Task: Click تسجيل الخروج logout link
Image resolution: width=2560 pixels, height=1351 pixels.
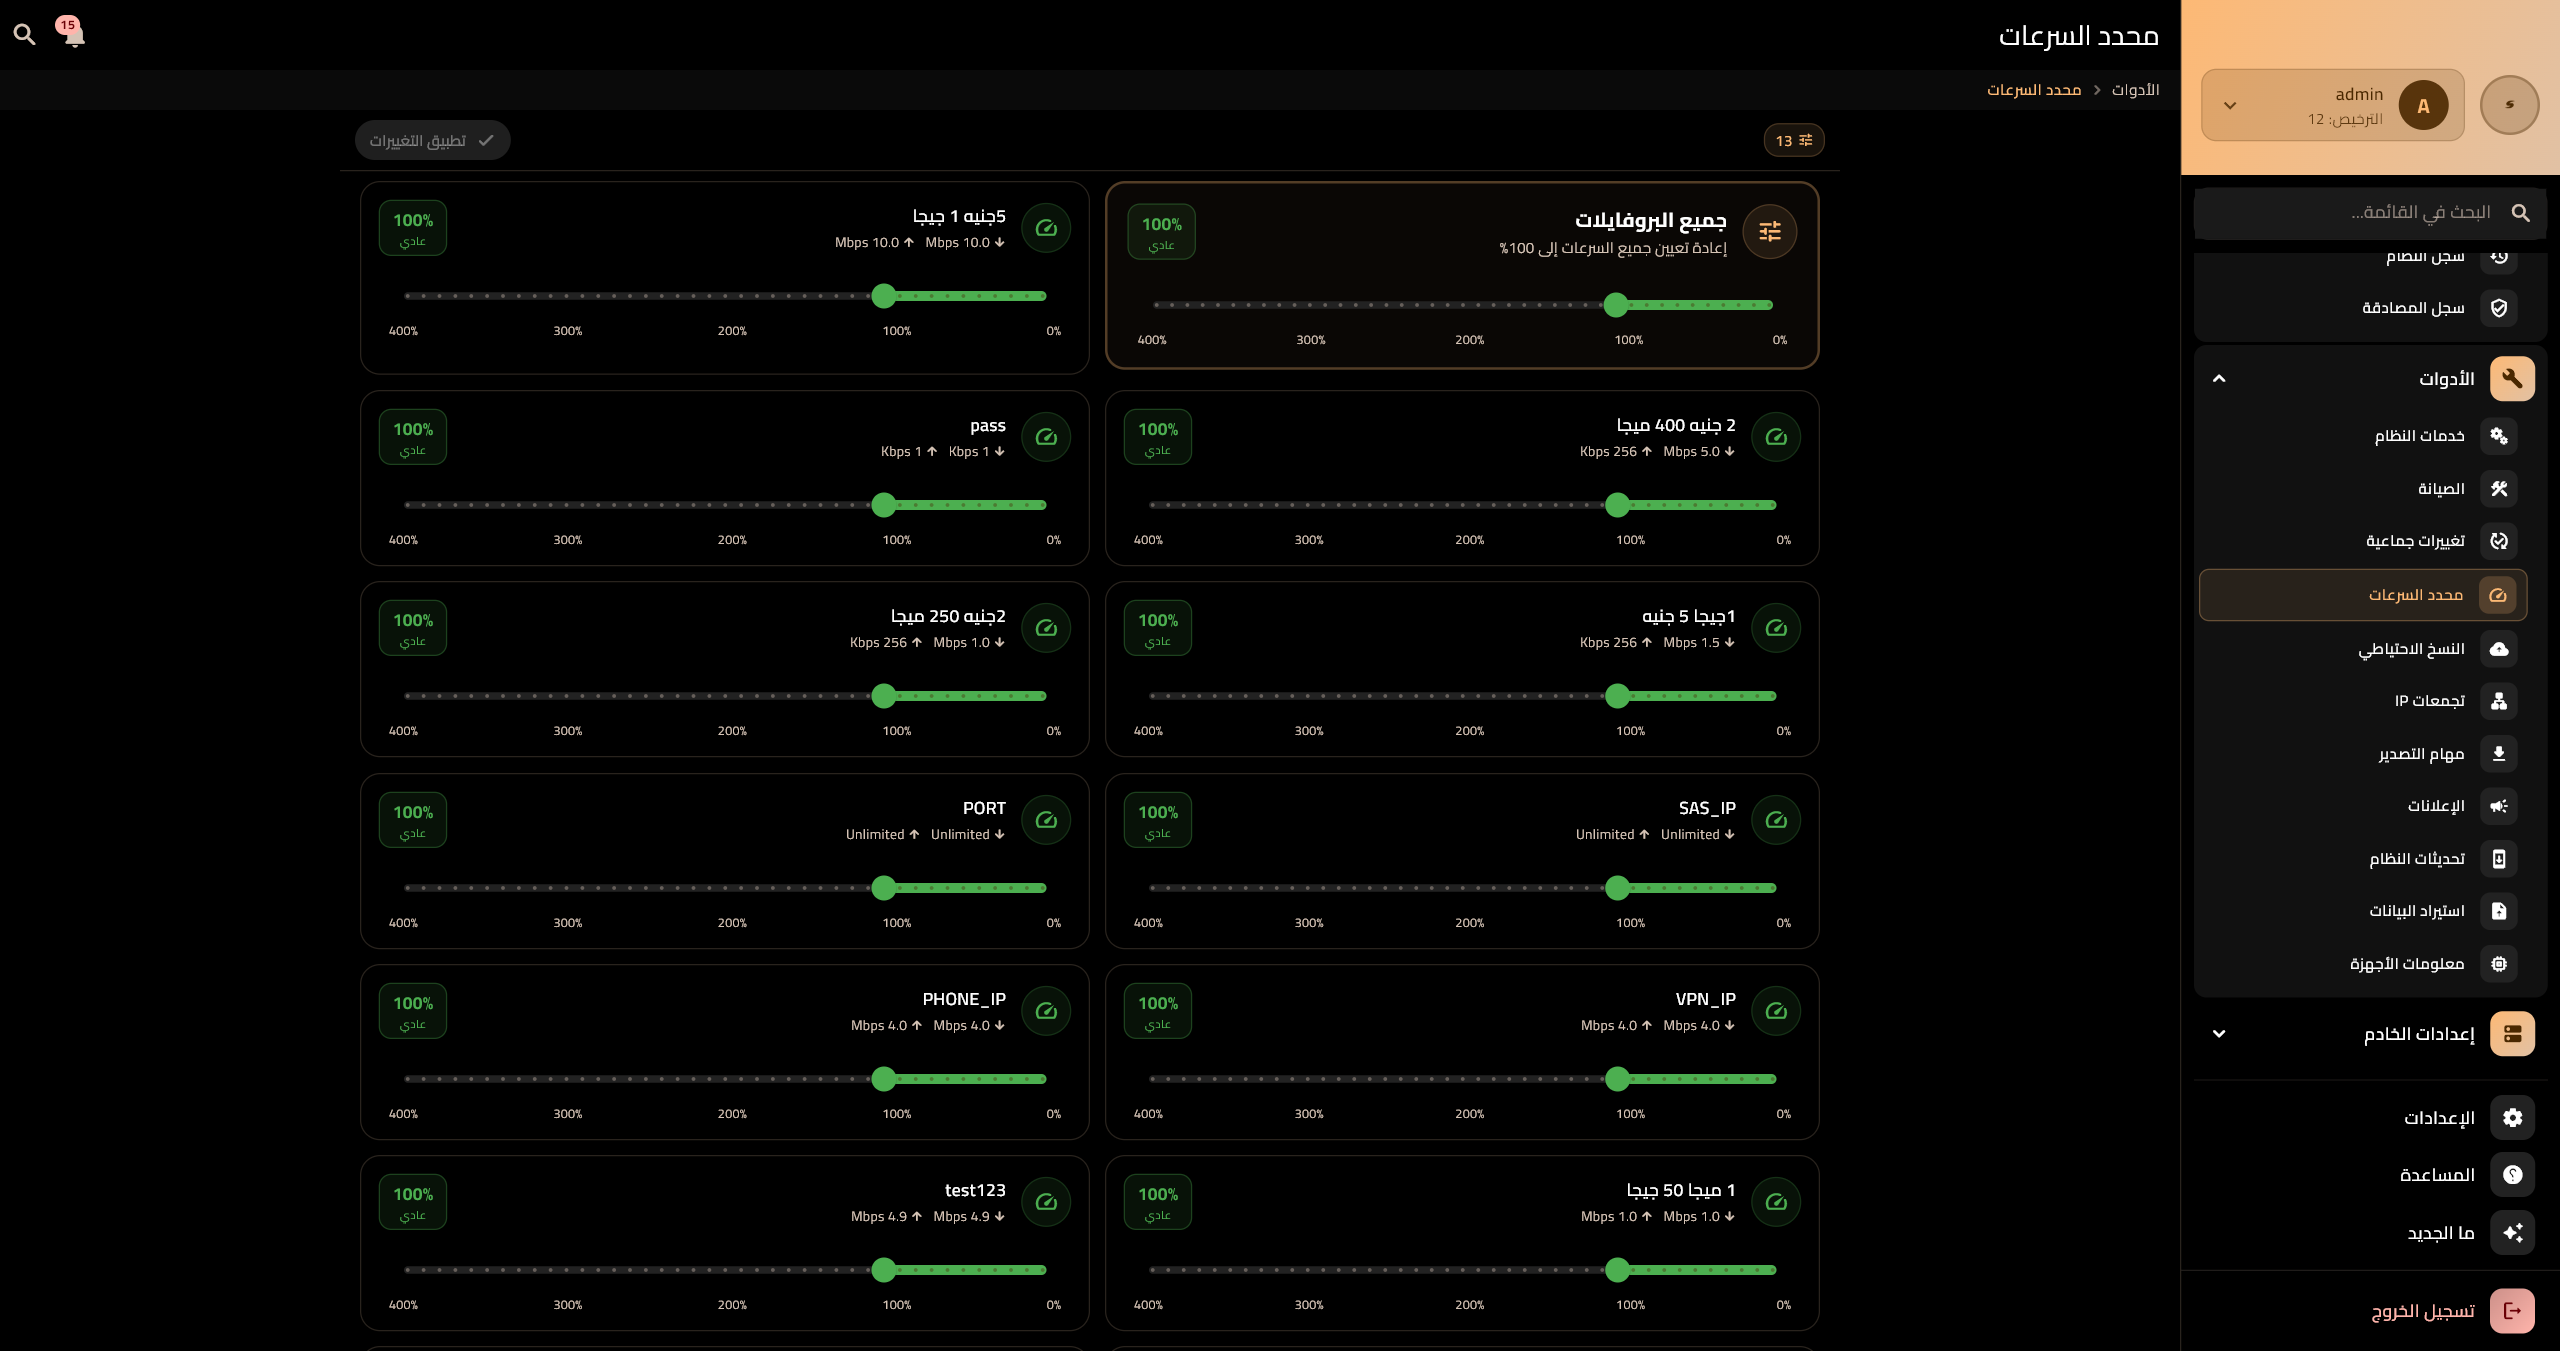Action: click(2422, 1311)
